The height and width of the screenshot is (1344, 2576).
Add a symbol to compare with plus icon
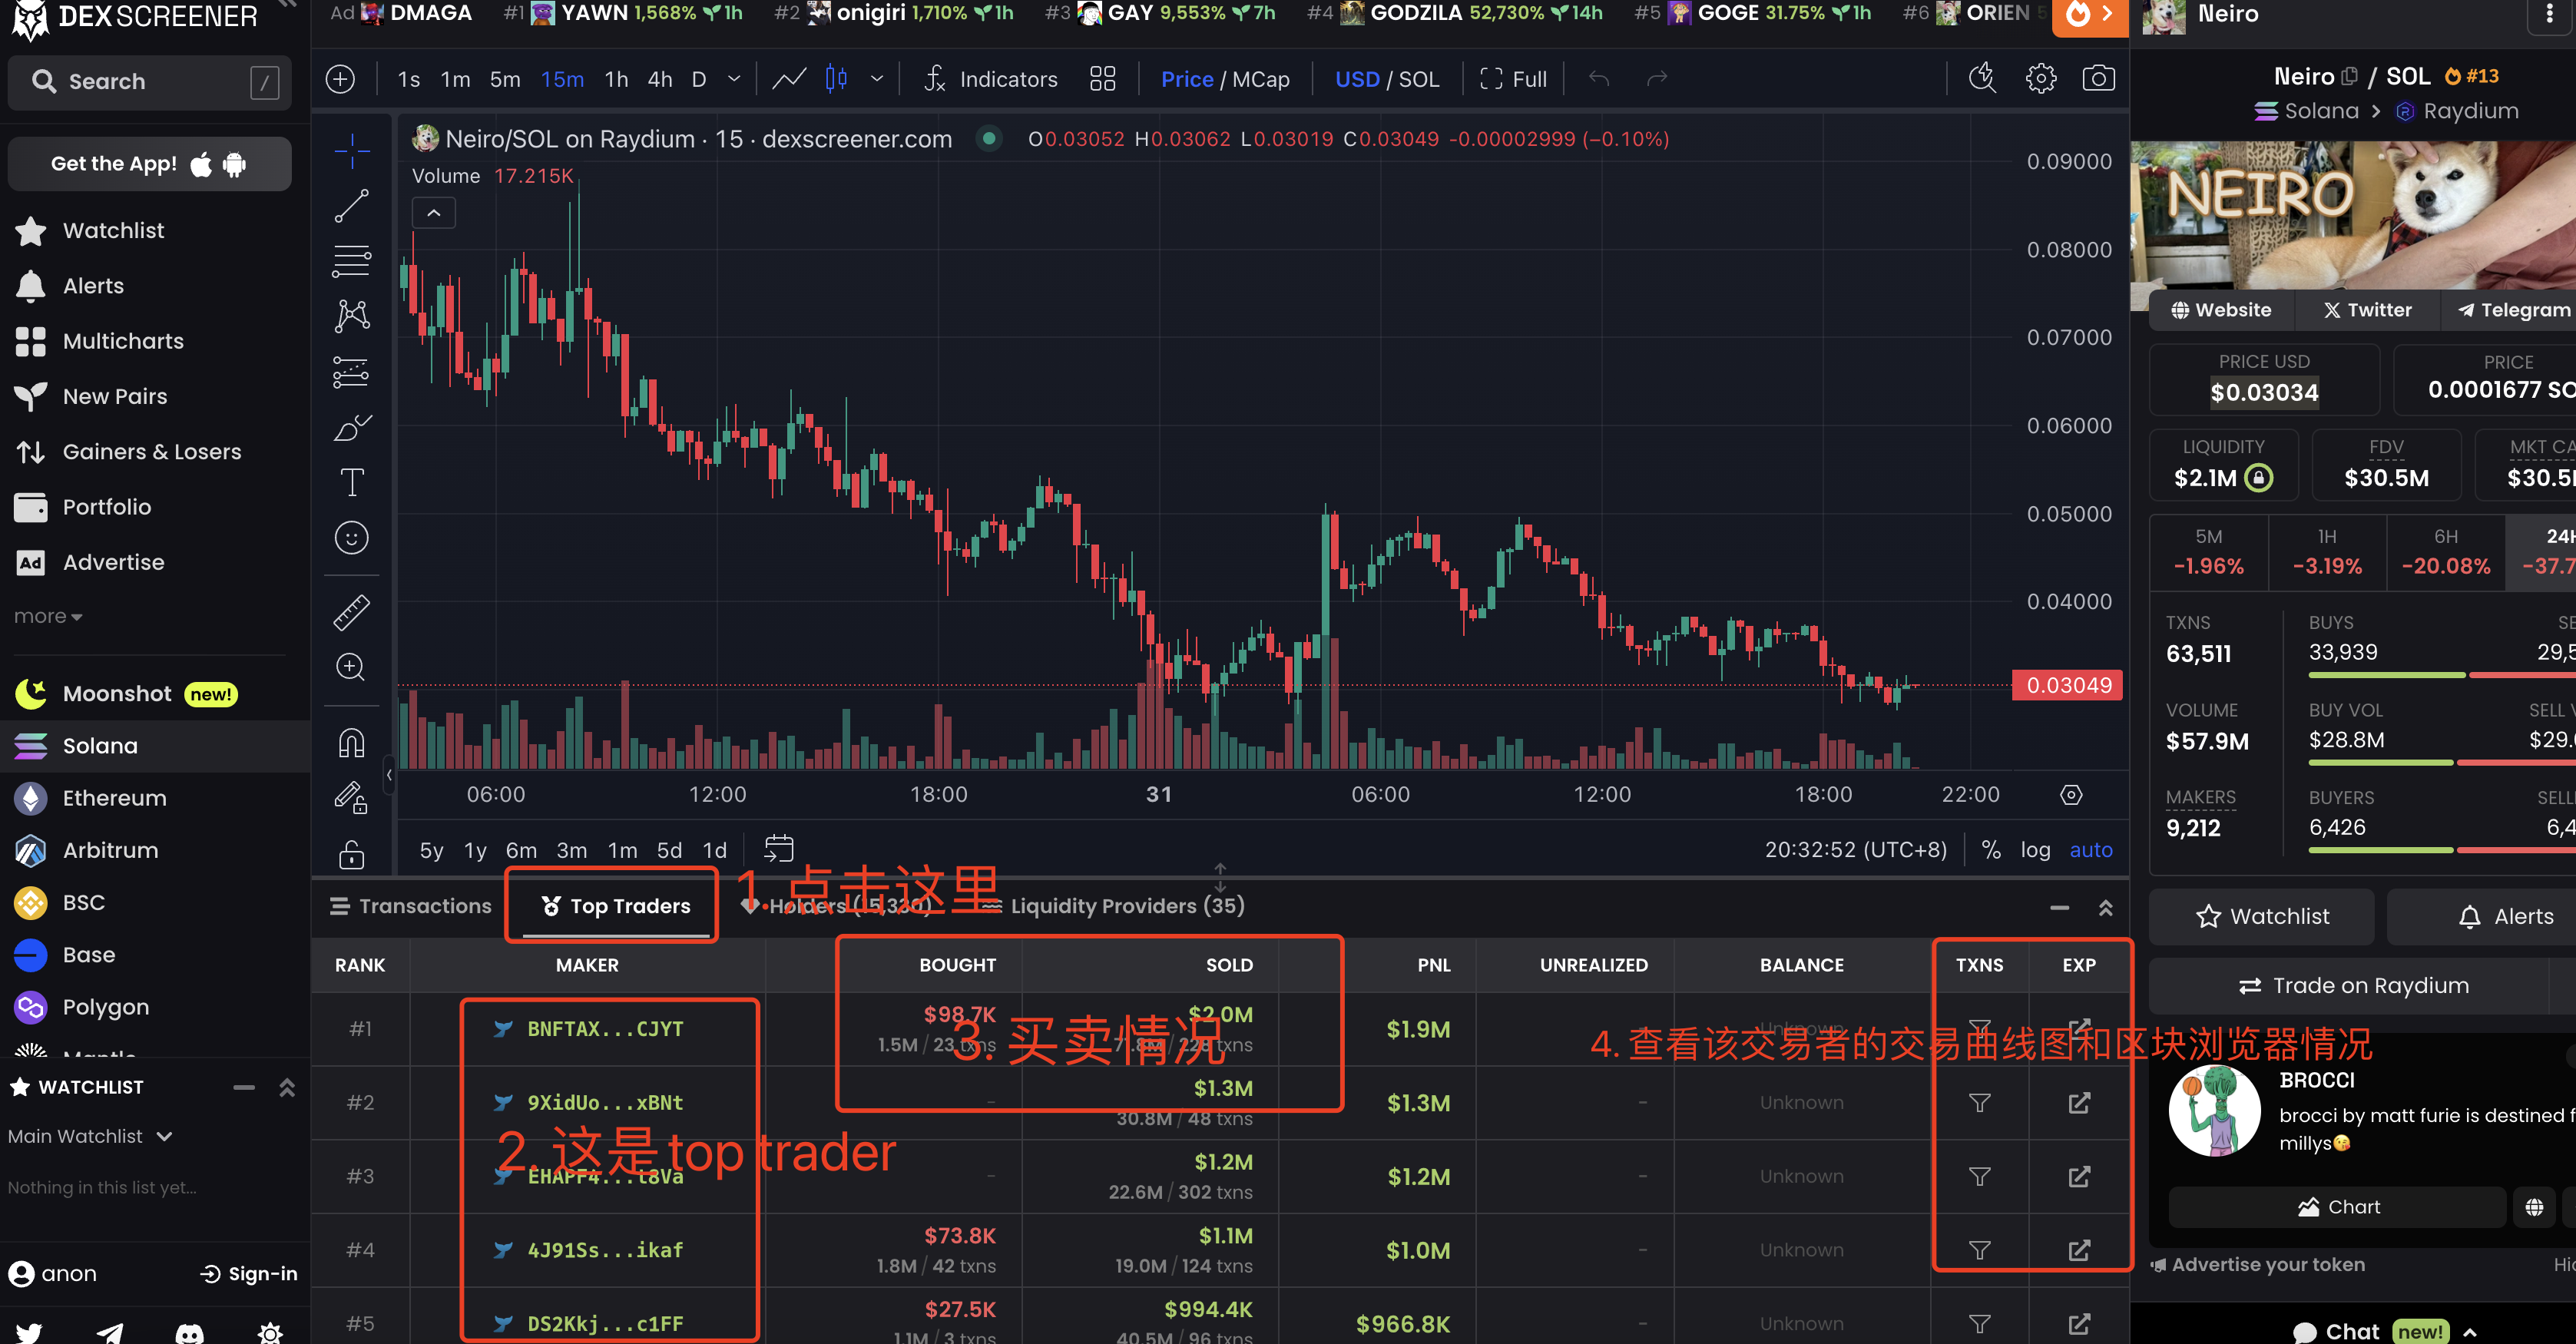pos(340,79)
